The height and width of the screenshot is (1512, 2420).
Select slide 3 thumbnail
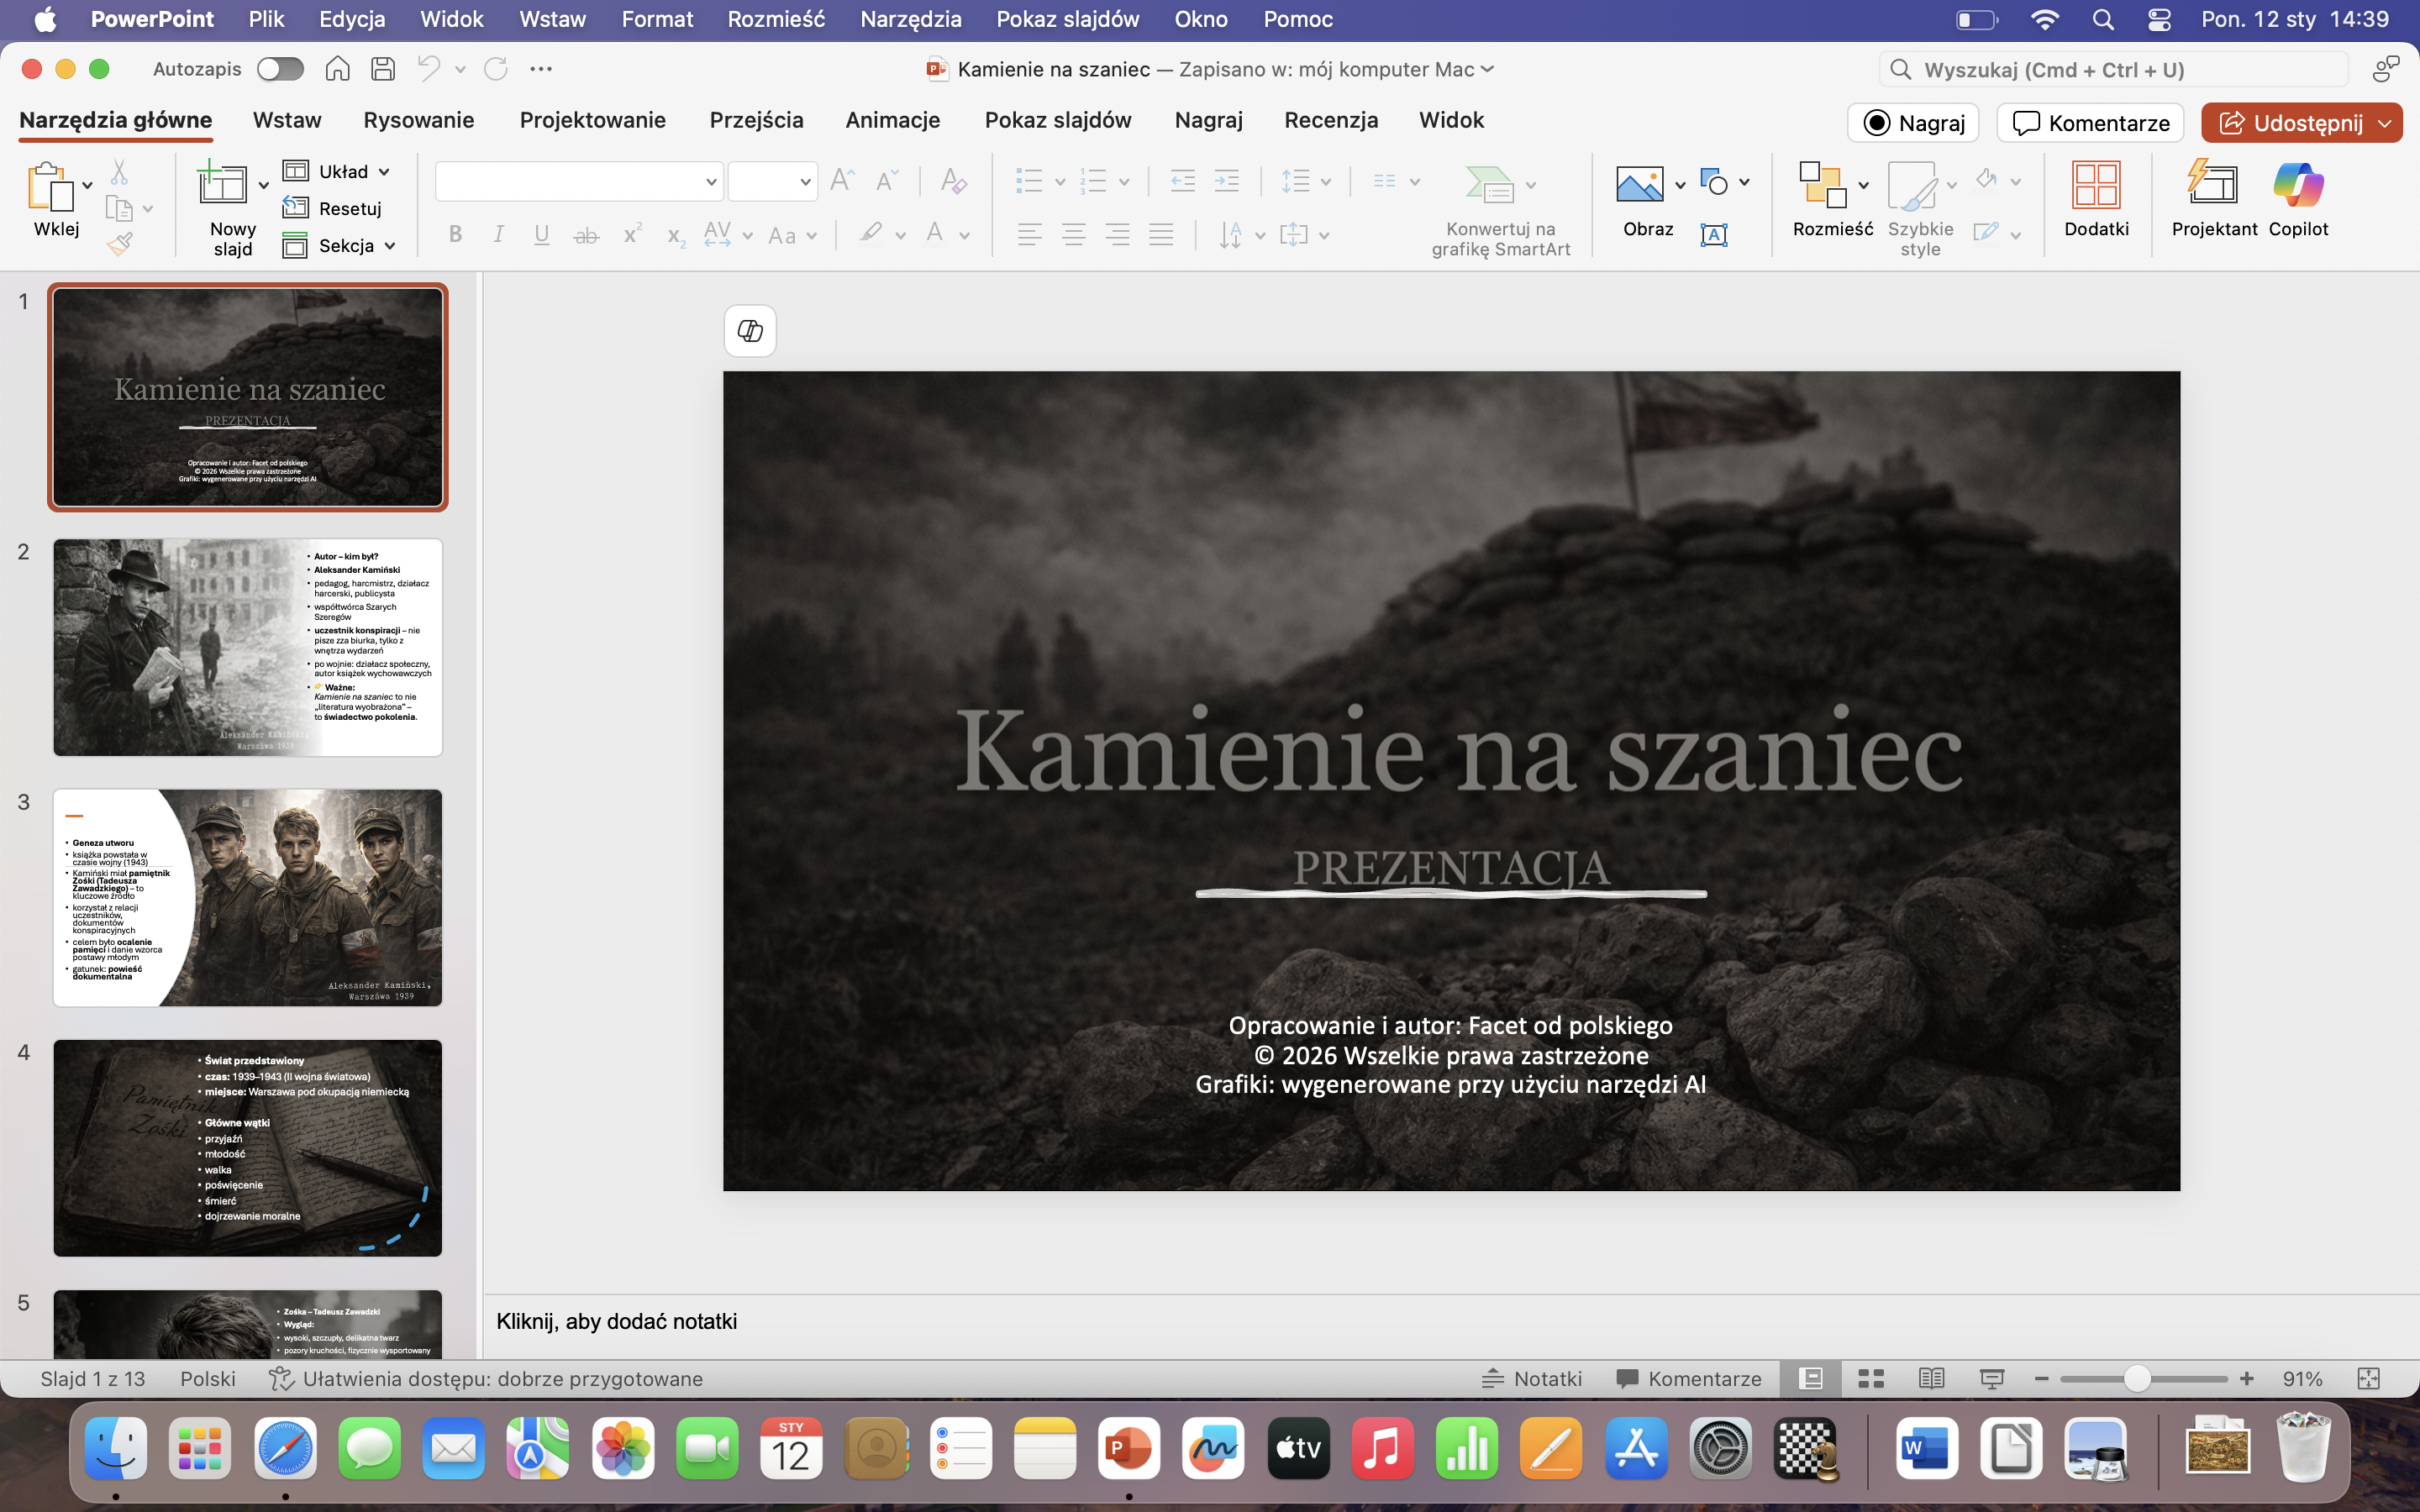point(247,897)
